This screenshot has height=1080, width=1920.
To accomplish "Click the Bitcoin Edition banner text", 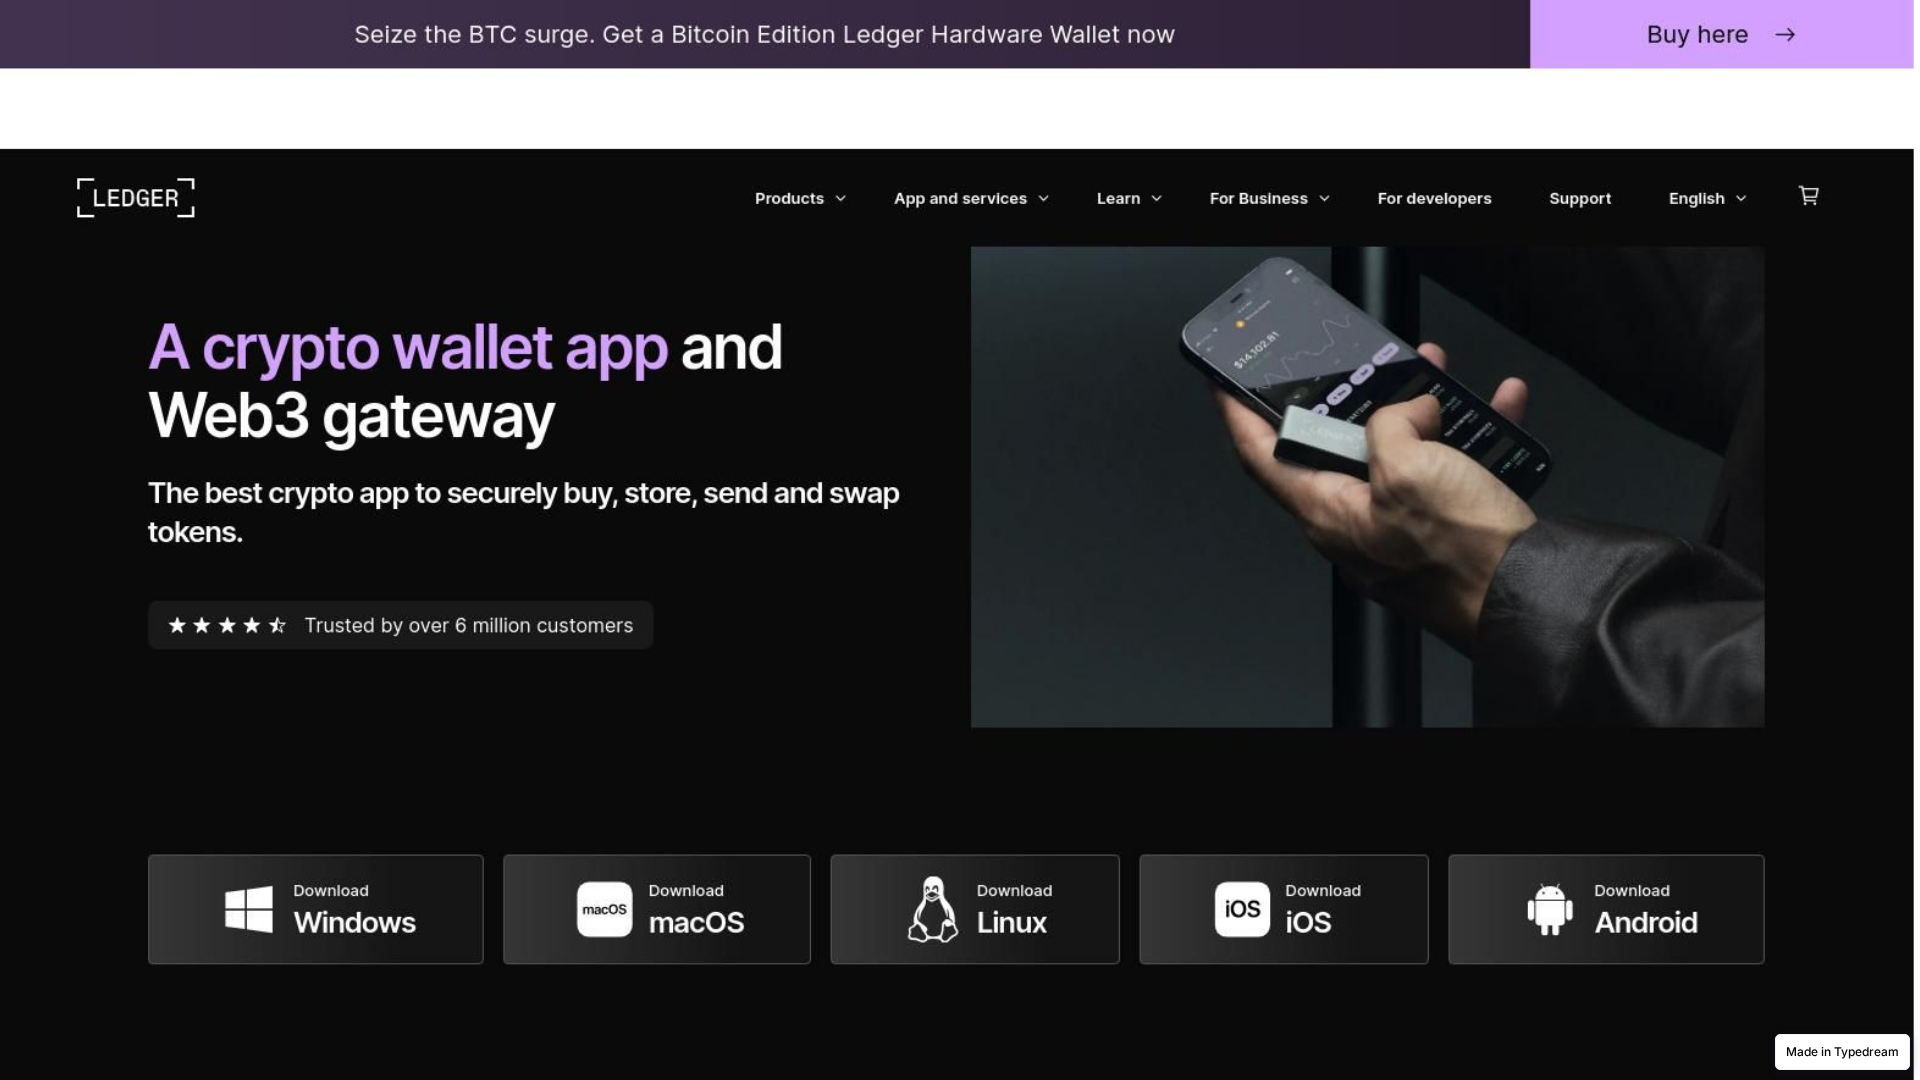I will click(x=764, y=35).
